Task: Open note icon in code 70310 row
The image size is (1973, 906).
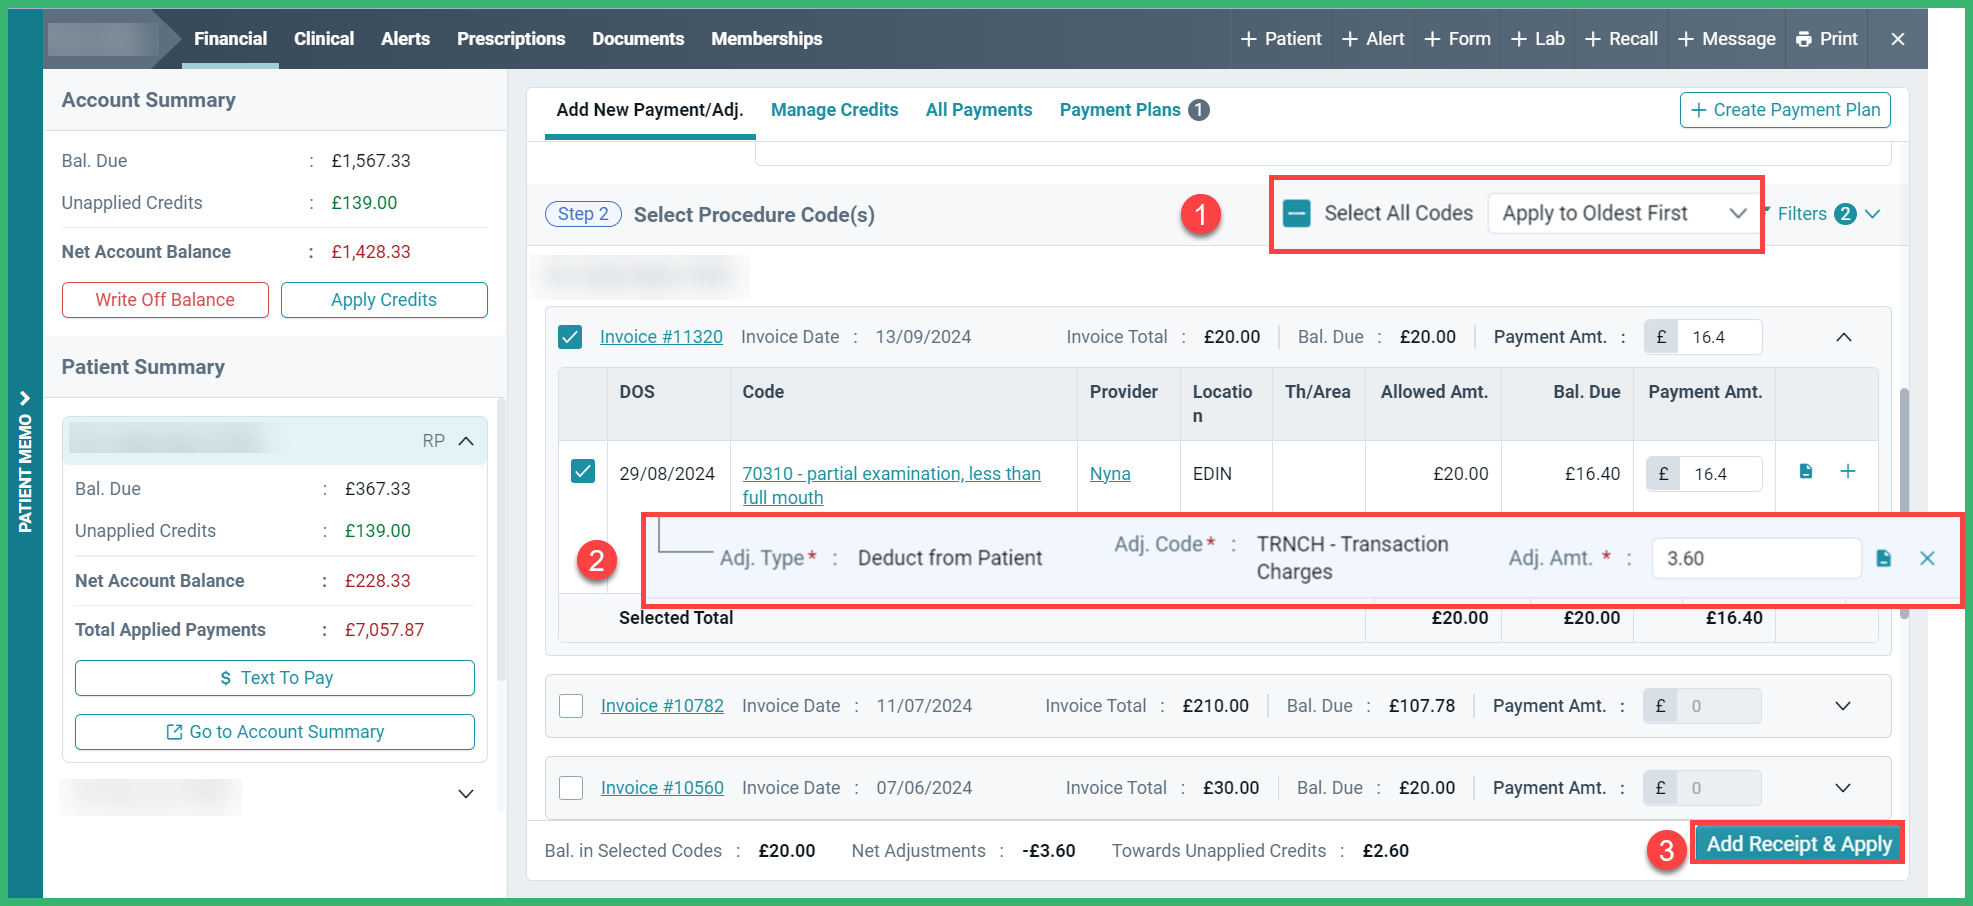Action: click(1806, 471)
